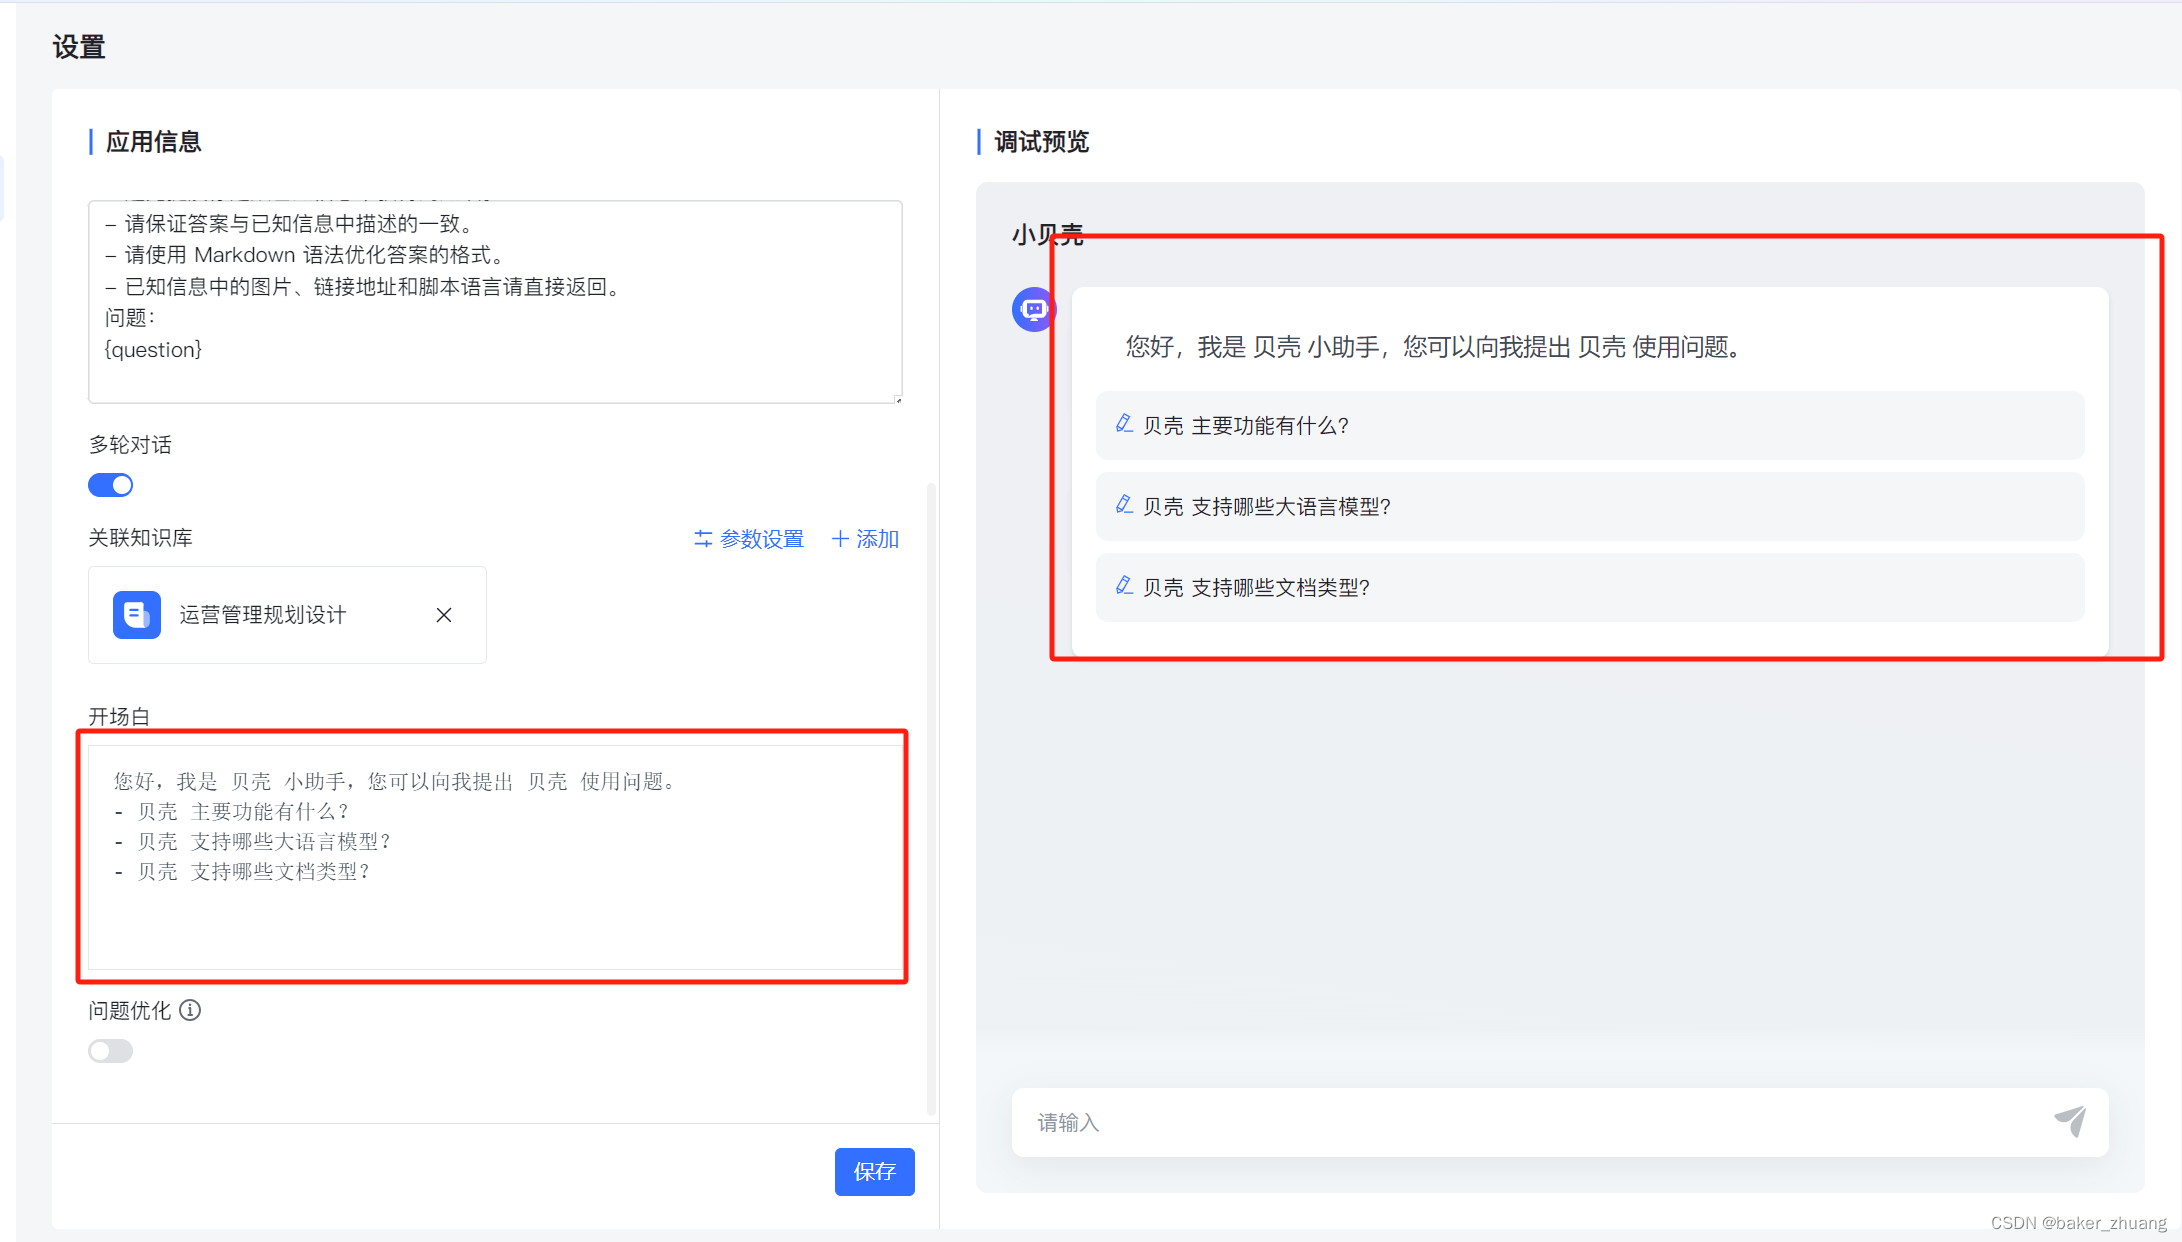
Task: Disable the 多轮对话 toggle
Action: click(110, 484)
